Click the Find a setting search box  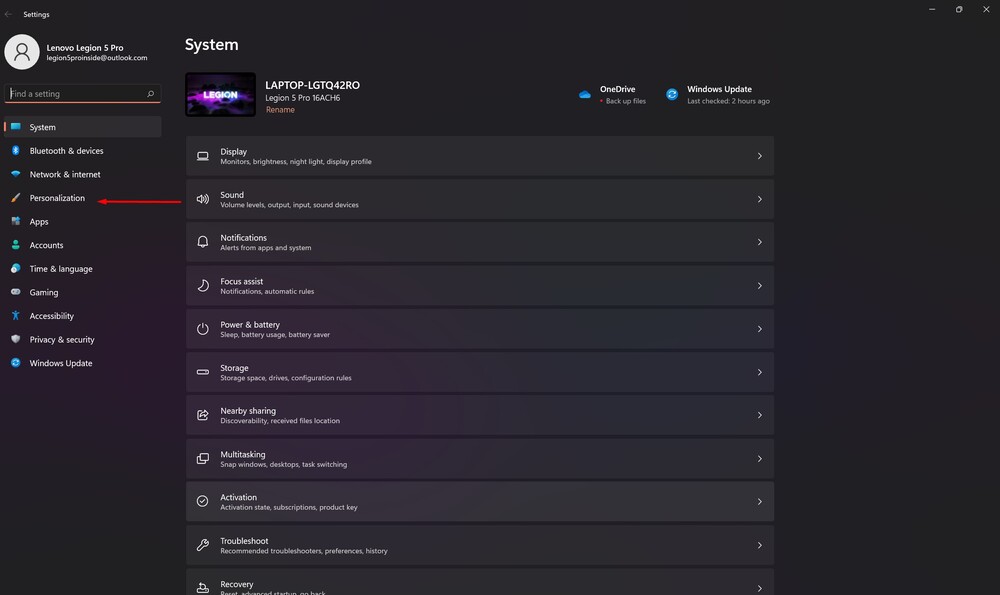coord(82,94)
